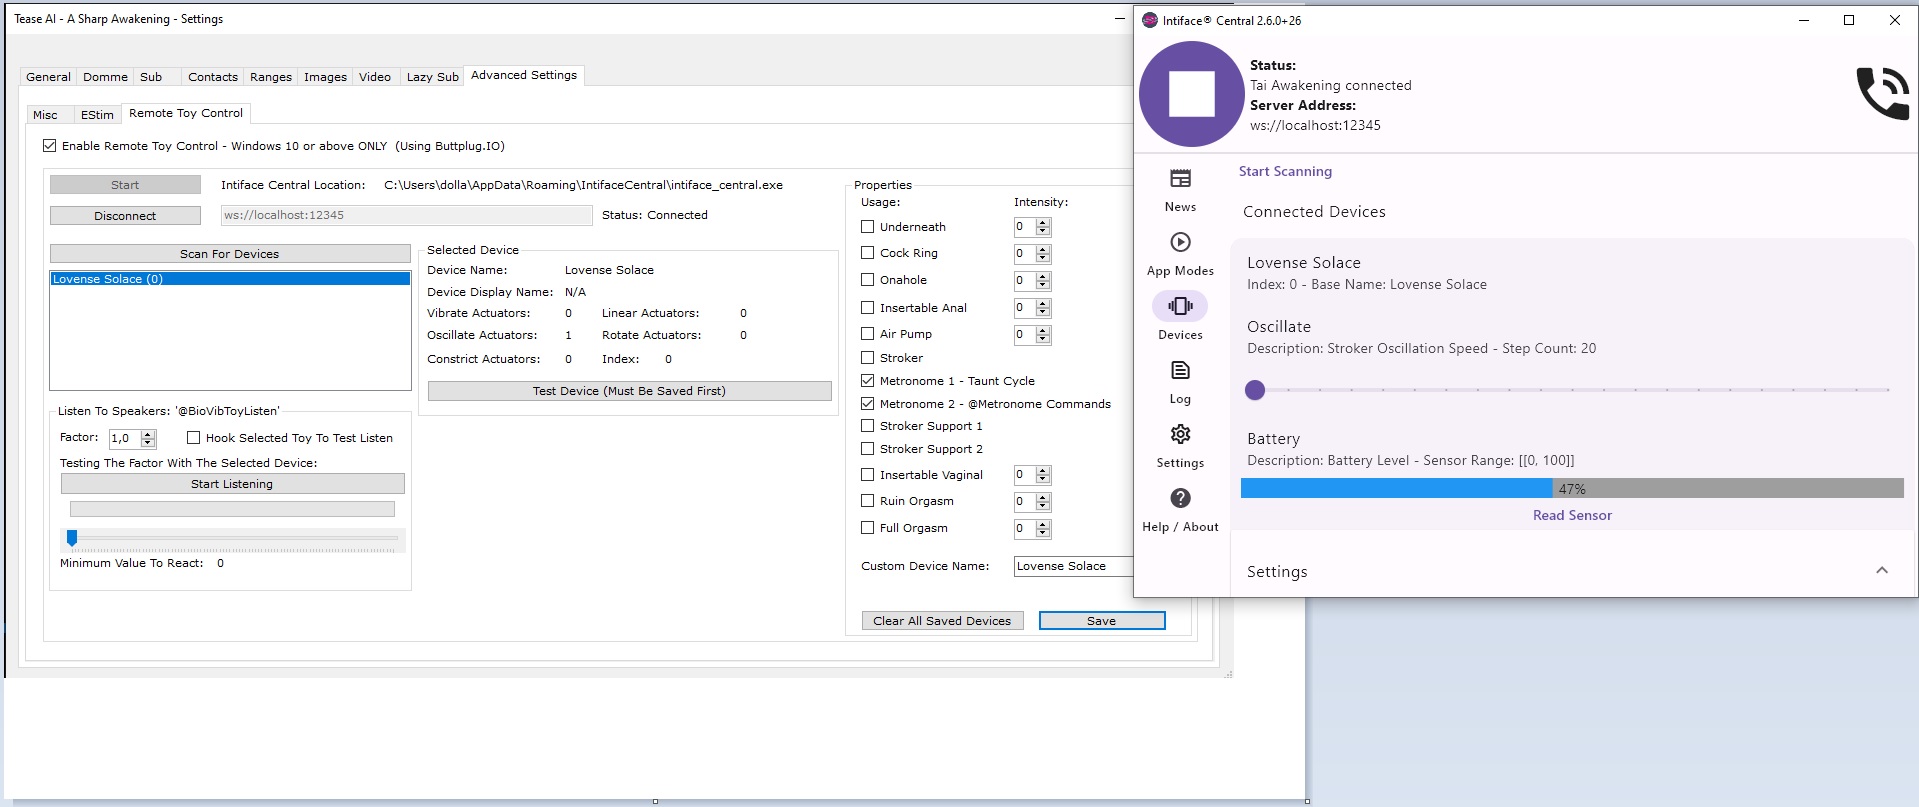Click the ws://localhost:12345 address field in Tease AI
The image size is (1919, 807).
coord(406,215)
